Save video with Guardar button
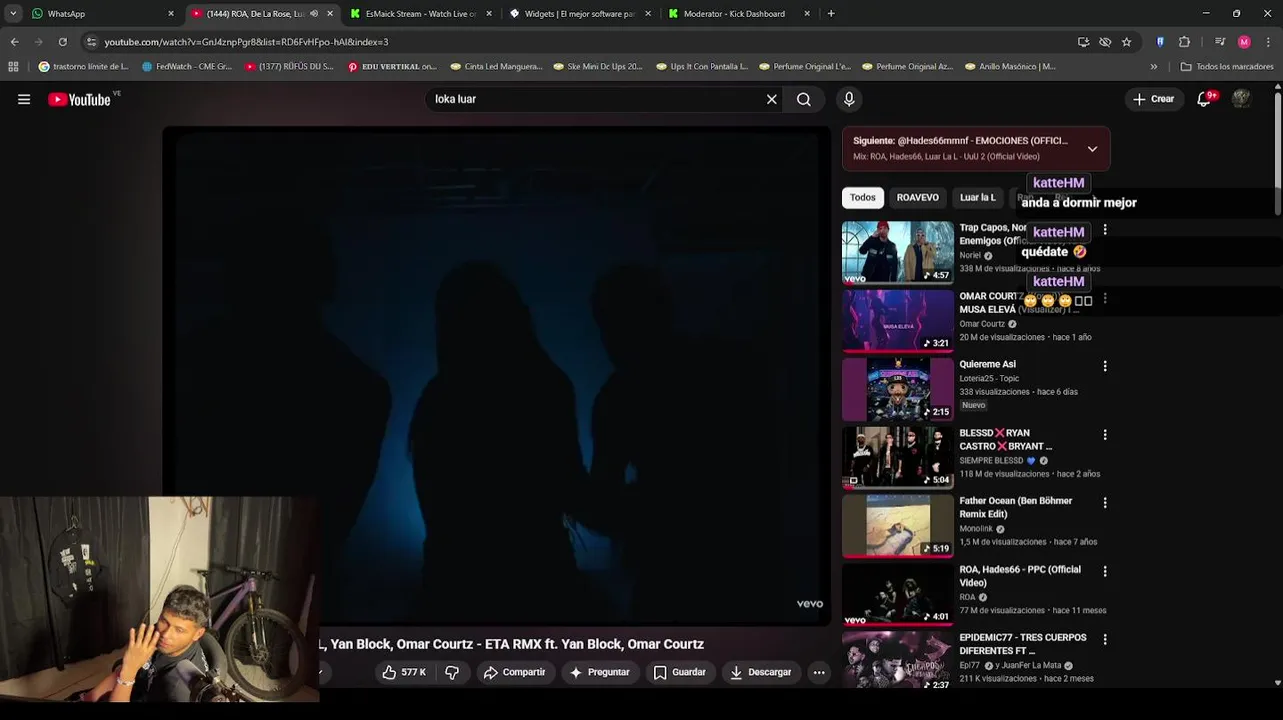 pyautogui.click(x=680, y=672)
